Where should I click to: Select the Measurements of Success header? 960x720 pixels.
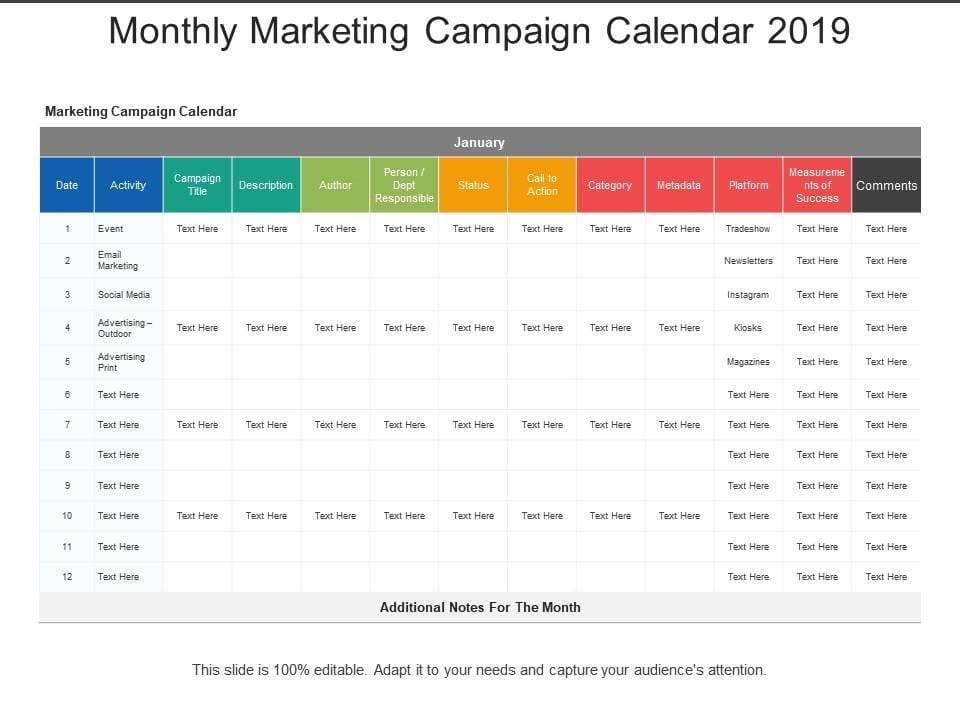click(x=817, y=185)
